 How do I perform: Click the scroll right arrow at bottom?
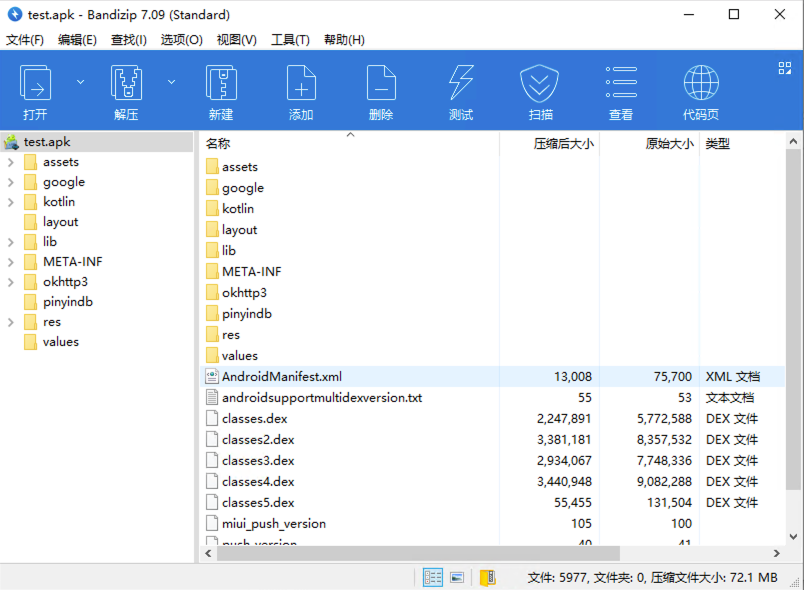pyautogui.click(x=776, y=554)
